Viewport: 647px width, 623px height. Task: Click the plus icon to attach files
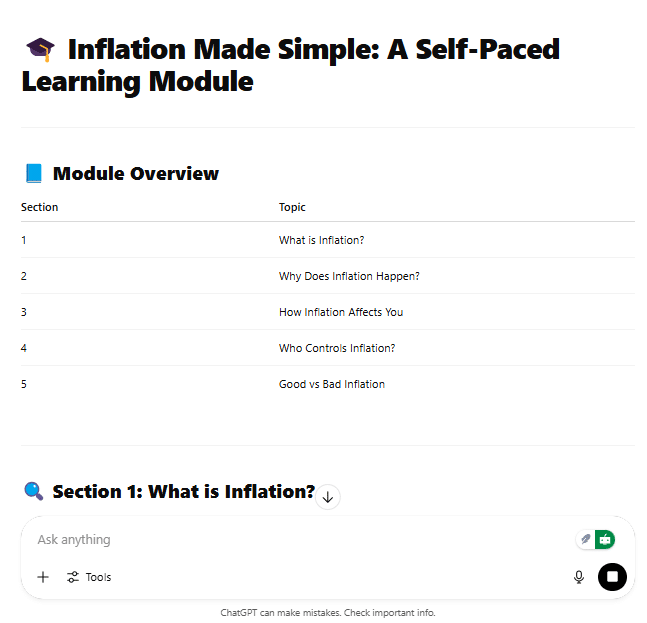(43, 577)
